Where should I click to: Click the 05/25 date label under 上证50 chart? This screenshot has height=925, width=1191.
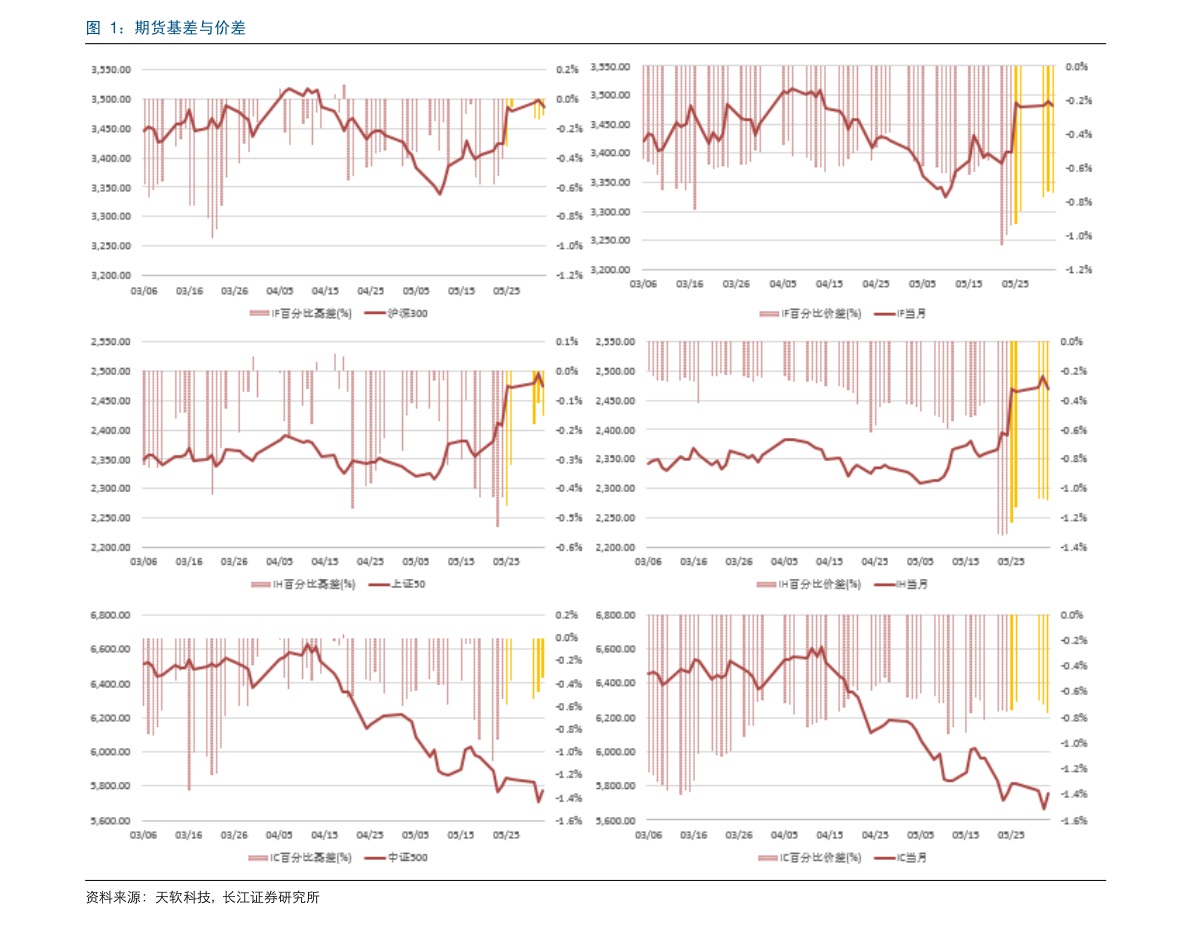tap(507, 562)
